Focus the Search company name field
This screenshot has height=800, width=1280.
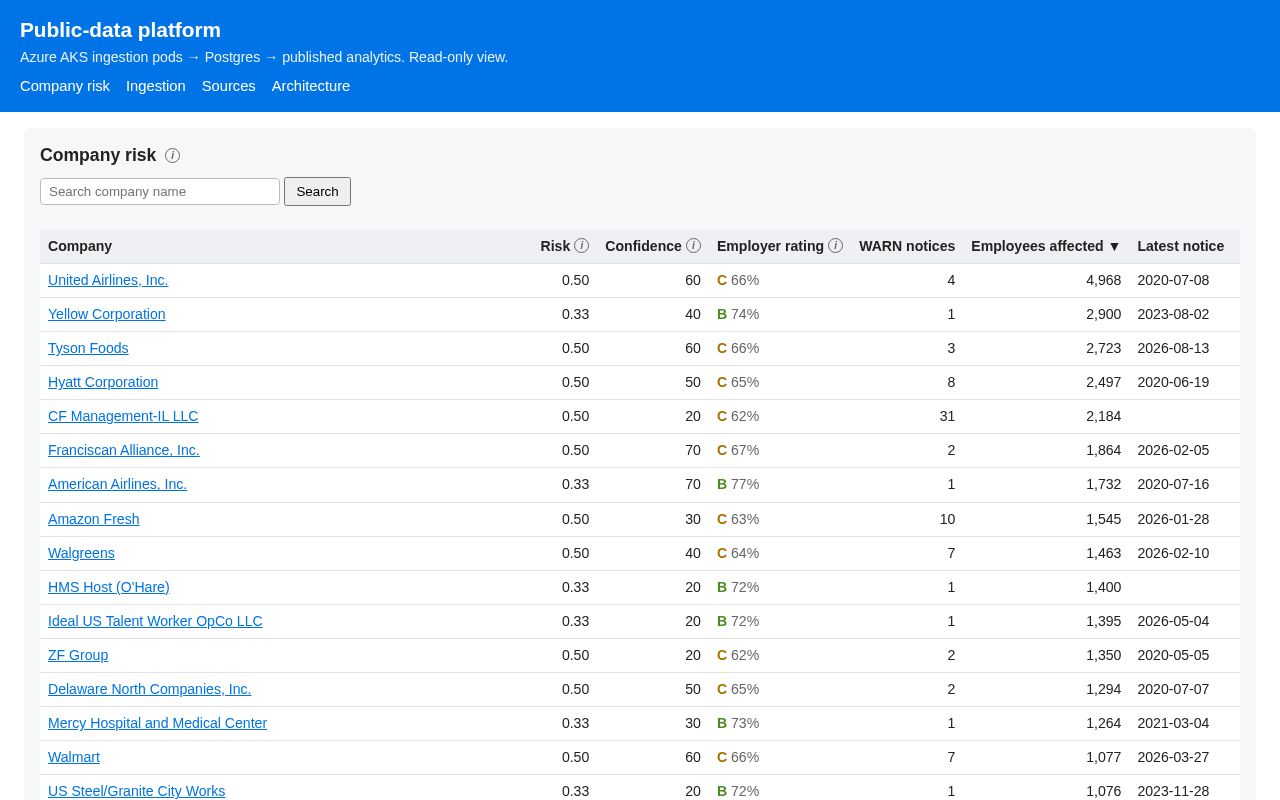160,191
